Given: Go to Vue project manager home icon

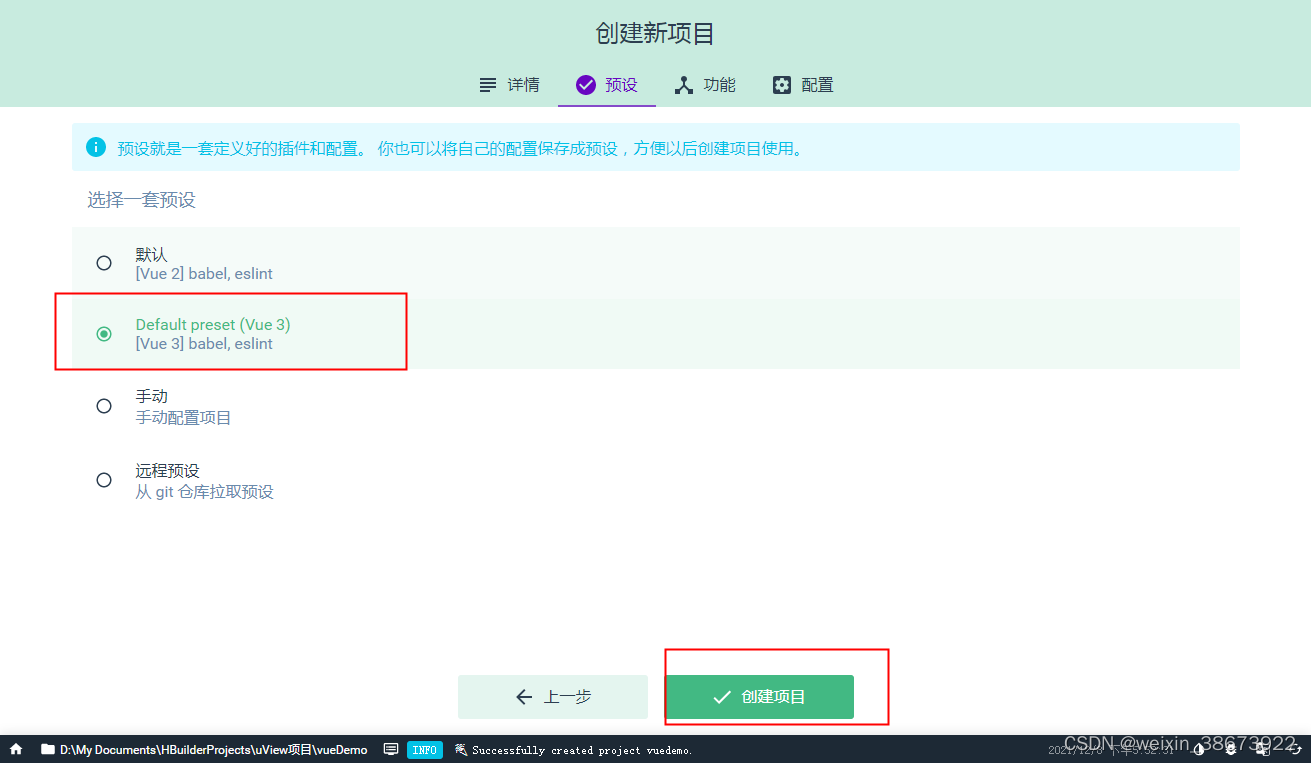Looking at the screenshot, I should (x=16, y=749).
